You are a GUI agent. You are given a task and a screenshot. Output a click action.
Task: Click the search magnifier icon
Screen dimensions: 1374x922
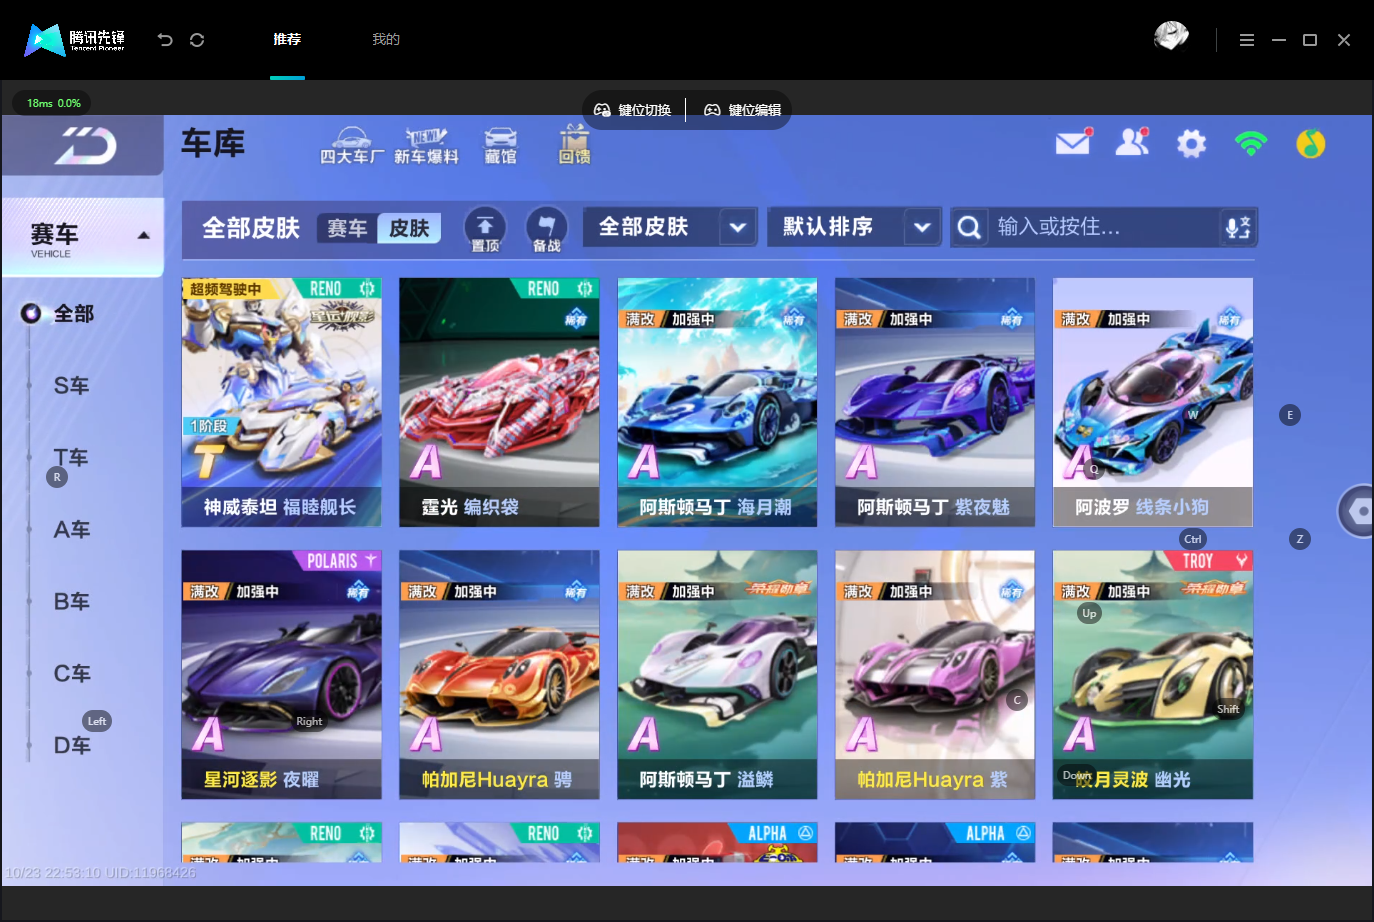[968, 227]
